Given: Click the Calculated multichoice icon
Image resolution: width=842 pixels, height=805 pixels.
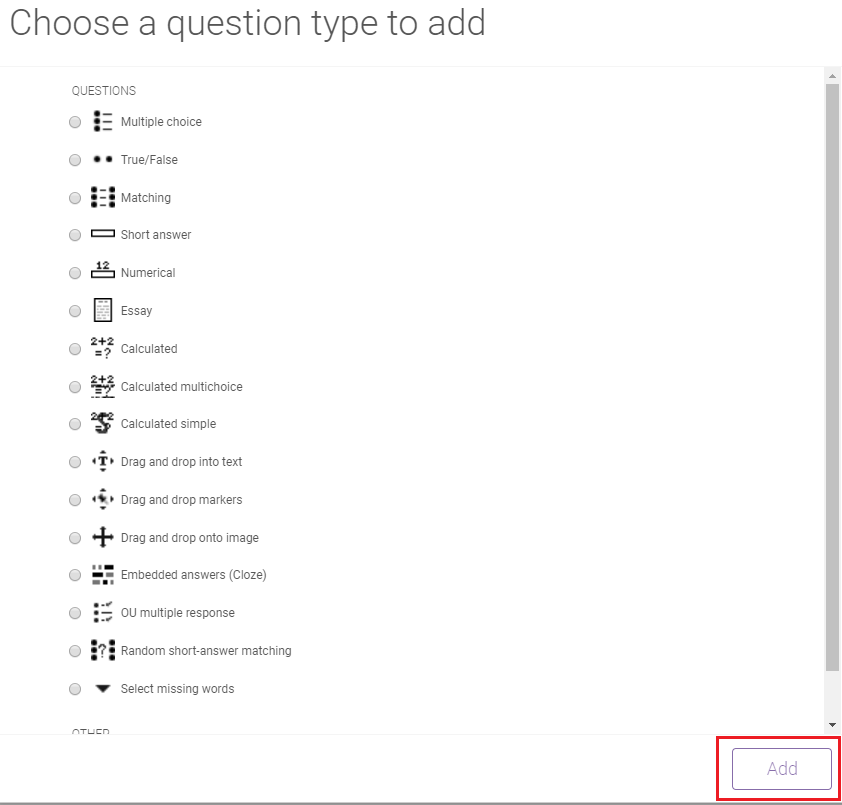Looking at the screenshot, I should click(x=102, y=386).
